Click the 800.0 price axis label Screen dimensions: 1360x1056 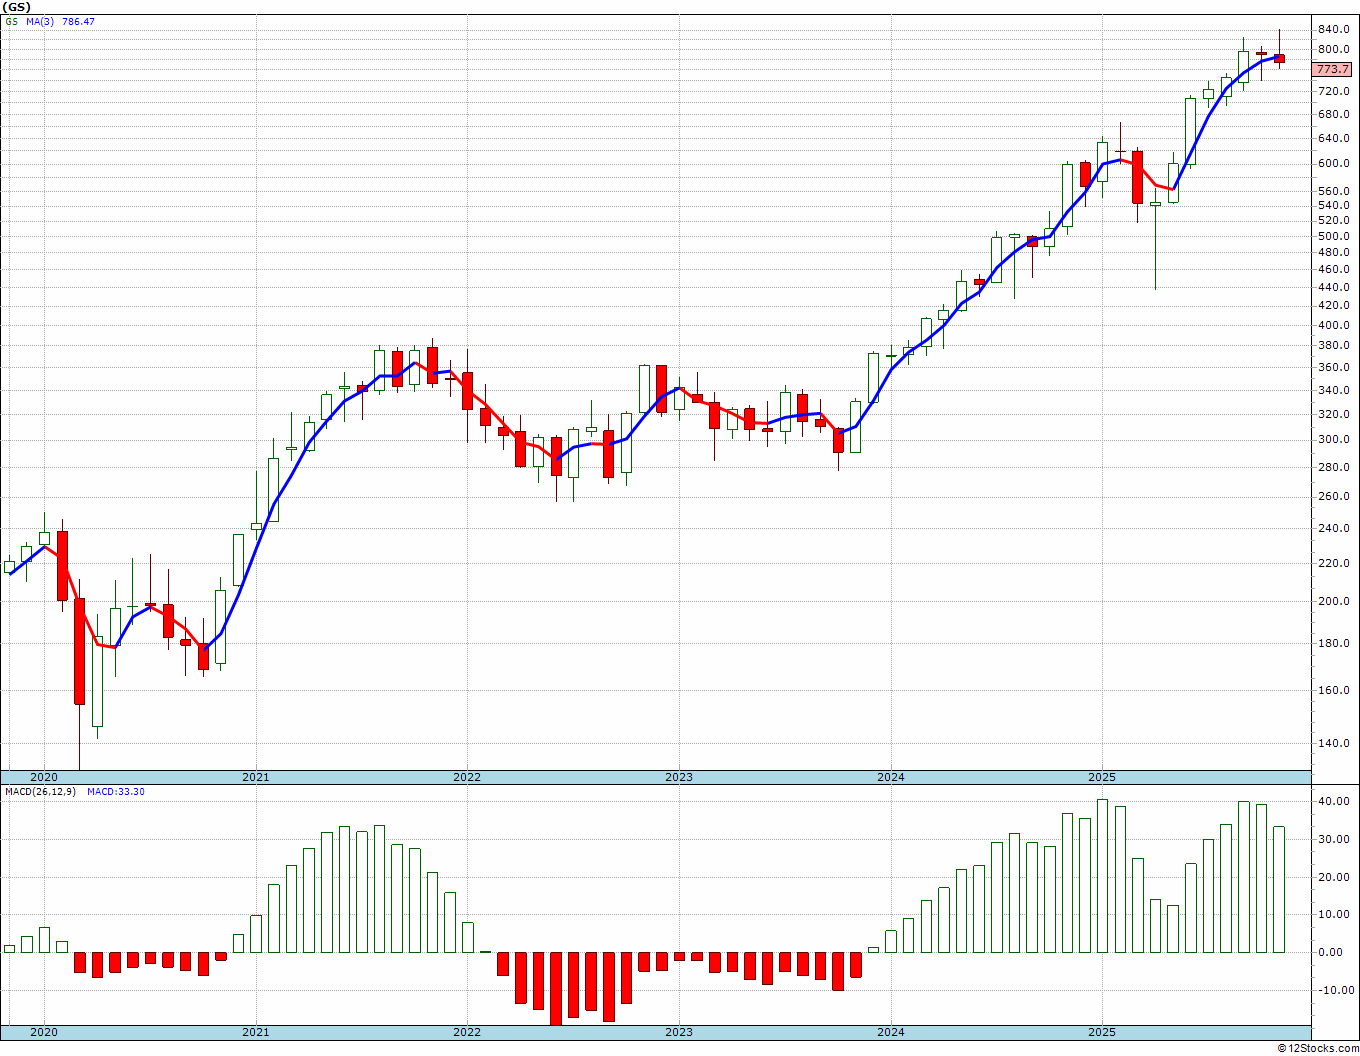(x=1333, y=49)
